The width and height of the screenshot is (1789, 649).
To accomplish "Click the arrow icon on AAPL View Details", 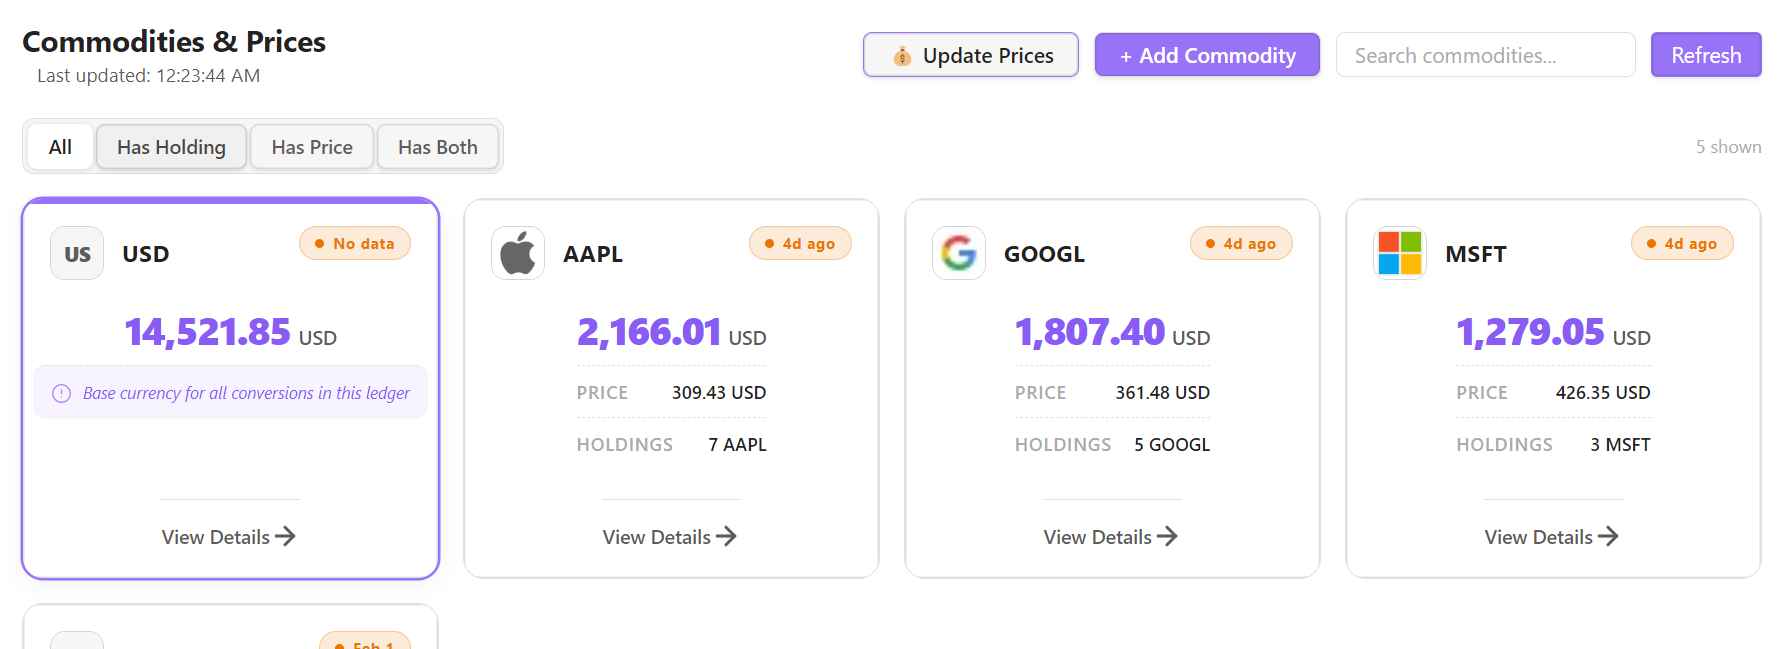I will tap(727, 536).
